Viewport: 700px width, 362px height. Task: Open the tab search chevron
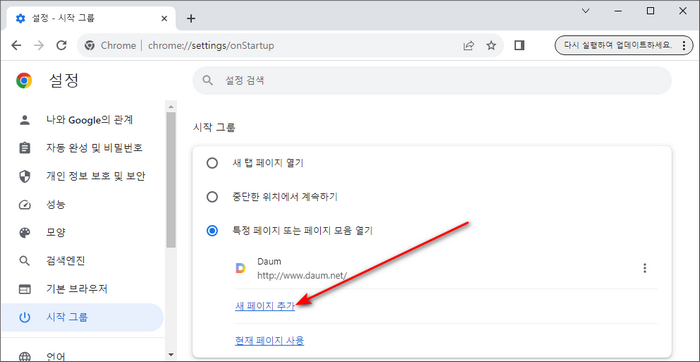tap(586, 11)
